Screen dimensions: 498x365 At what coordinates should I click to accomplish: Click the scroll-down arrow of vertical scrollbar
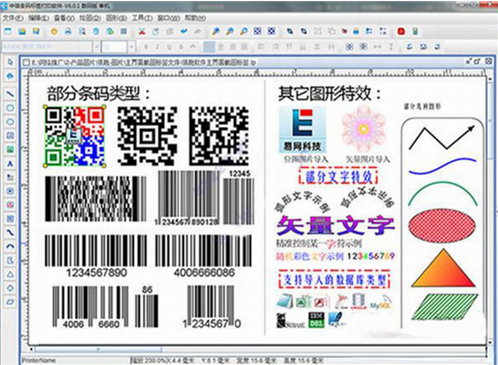click(490, 342)
